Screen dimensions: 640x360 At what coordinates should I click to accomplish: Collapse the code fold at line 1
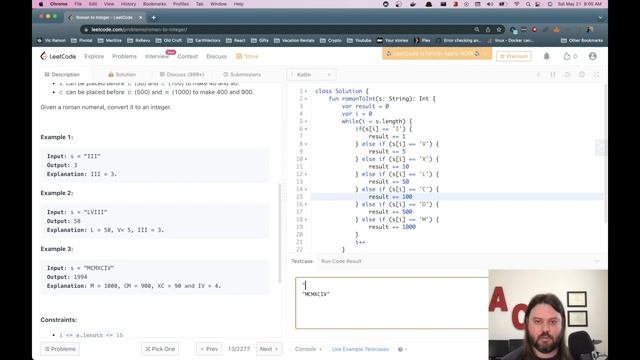(x=306, y=91)
